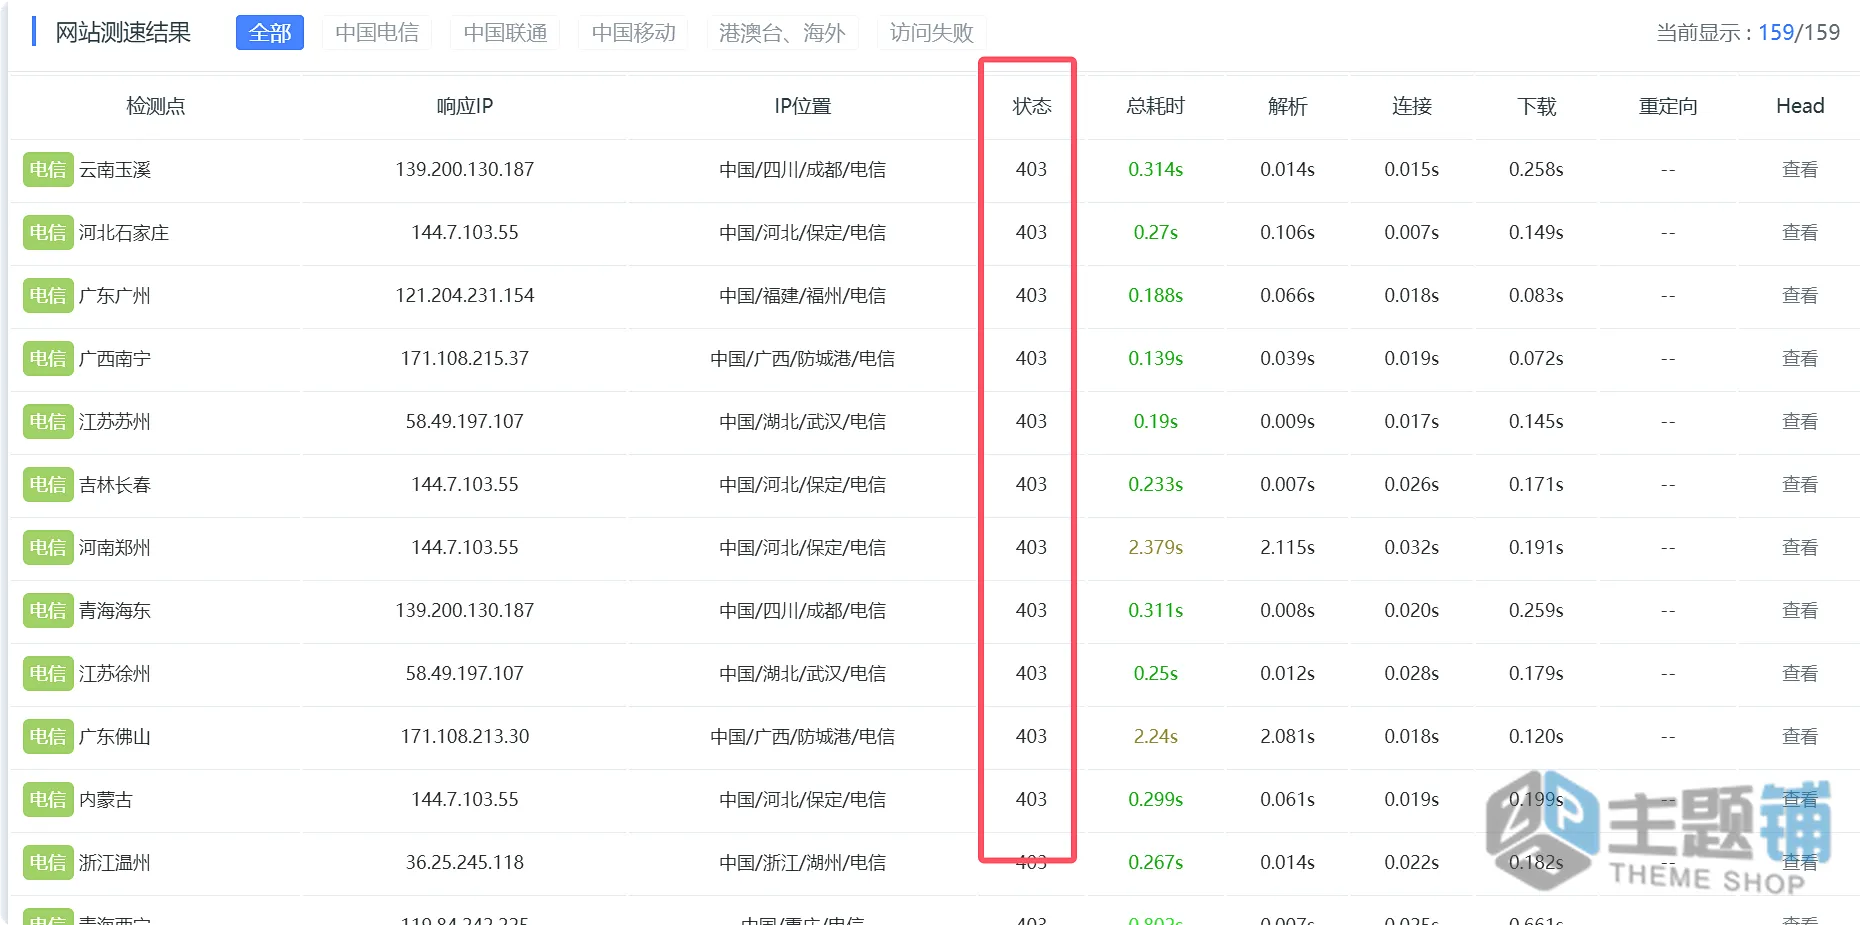
Task: Click resolve time 2.081s
Action: 1288,737
